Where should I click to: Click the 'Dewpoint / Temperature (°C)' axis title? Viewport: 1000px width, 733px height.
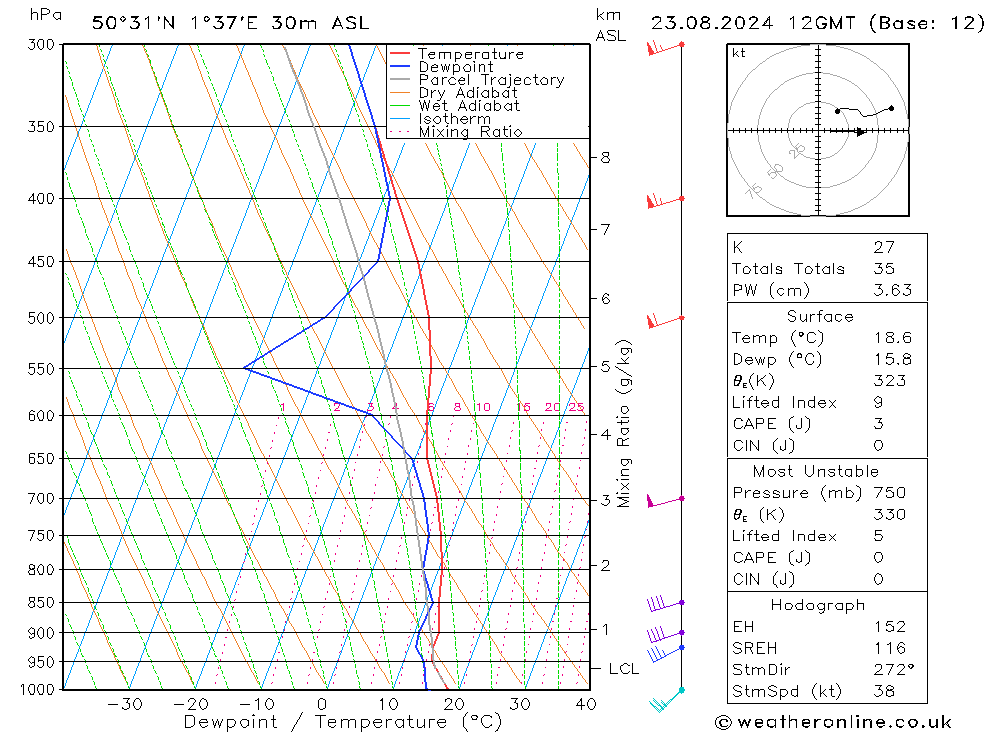pos(342,722)
